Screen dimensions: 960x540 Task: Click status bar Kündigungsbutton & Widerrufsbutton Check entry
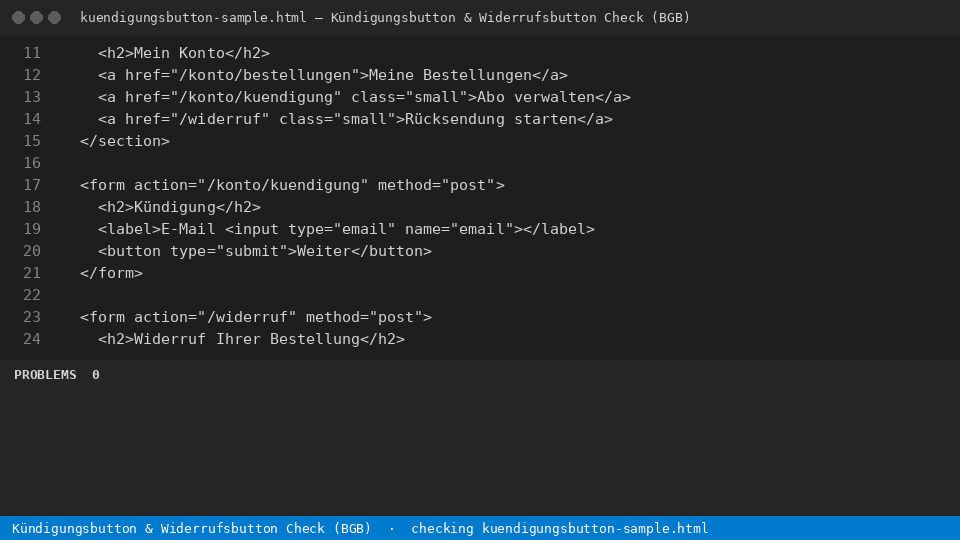click(x=192, y=529)
